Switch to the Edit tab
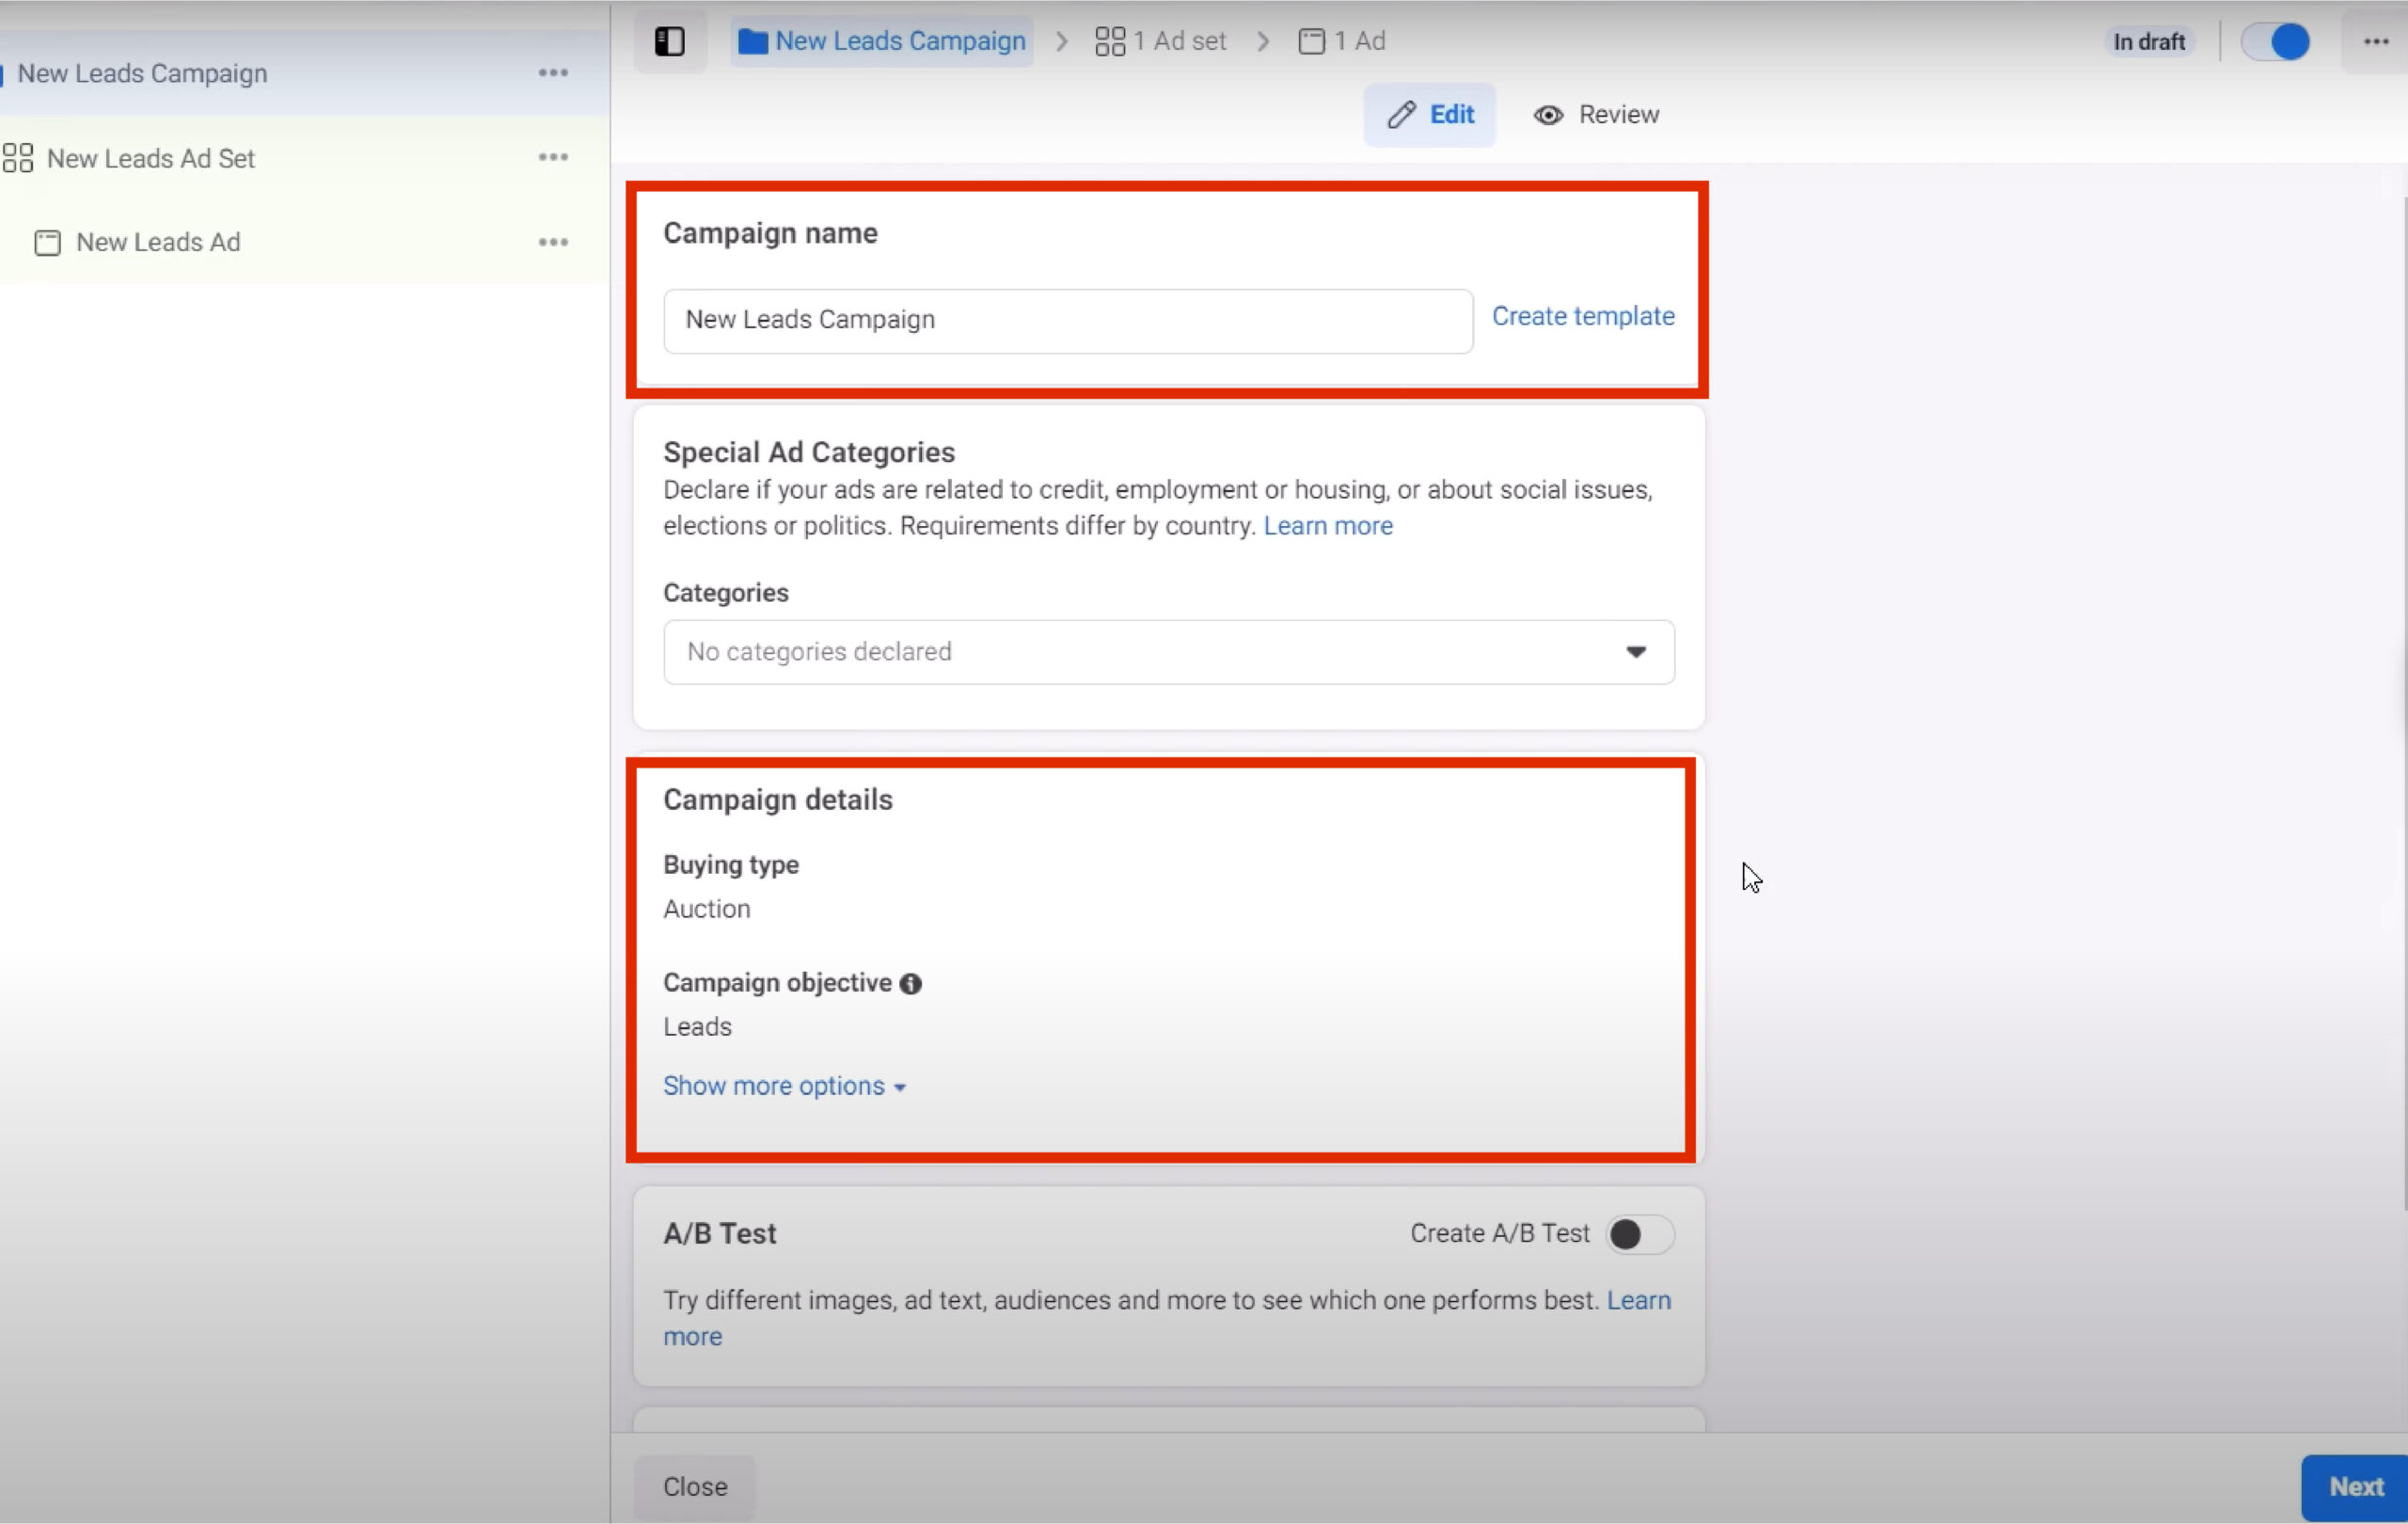This screenshot has width=2408, height=1524. click(x=1430, y=115)
